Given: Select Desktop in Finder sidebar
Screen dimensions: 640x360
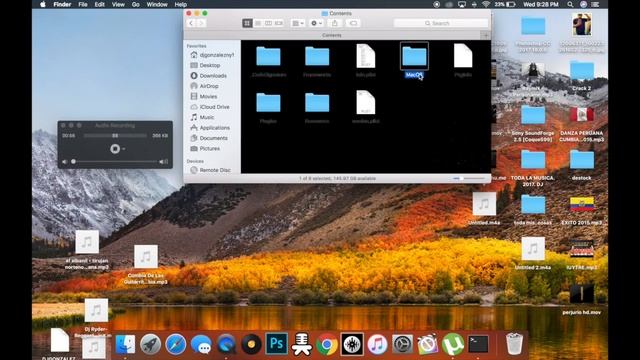Looking at the screenshot, I should 205,65.
